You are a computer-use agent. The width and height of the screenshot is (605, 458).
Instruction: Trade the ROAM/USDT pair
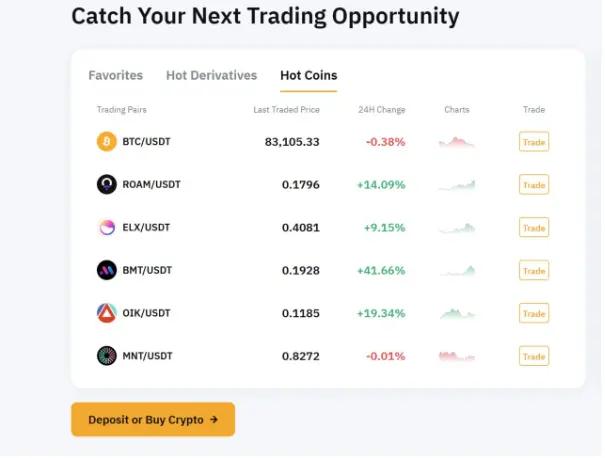(534, 185)
